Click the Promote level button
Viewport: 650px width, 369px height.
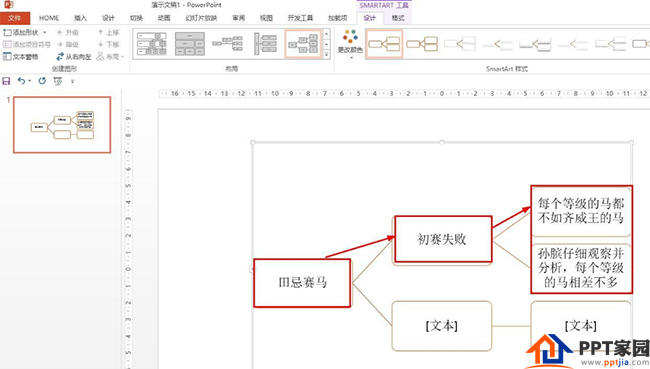point(68,32)
